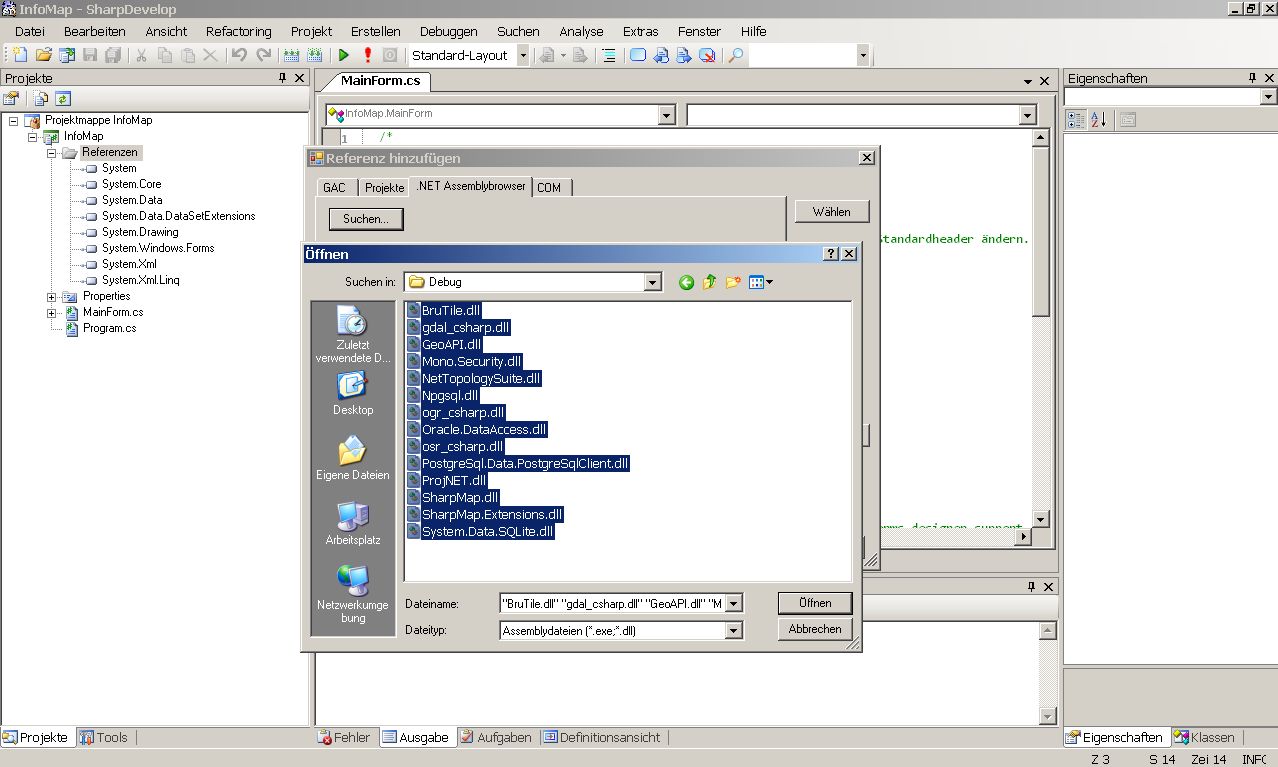The width and height of the screenshot is (1278, 767).
Task: Toggle the categorized view icon in Eigenschaften panel
Action: click(1075, 119)
